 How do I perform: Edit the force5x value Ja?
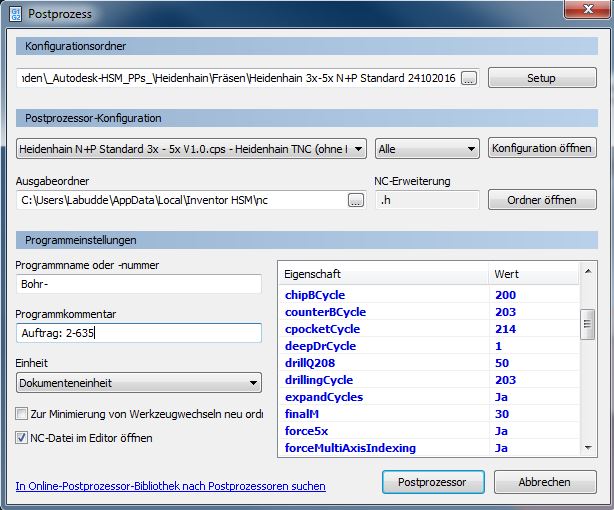(x=501, y=431)
